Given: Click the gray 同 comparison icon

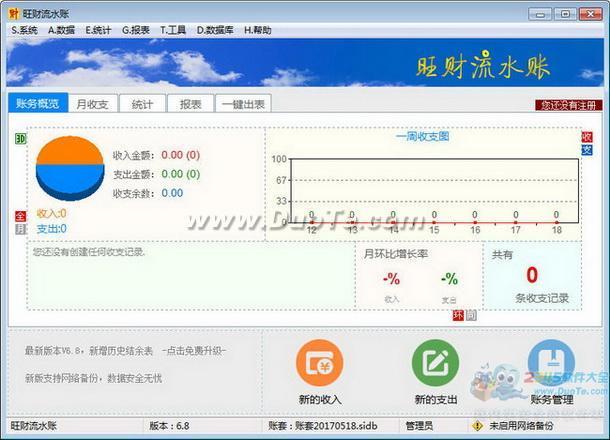Looking at the screenshot, I should click(471, 315).
